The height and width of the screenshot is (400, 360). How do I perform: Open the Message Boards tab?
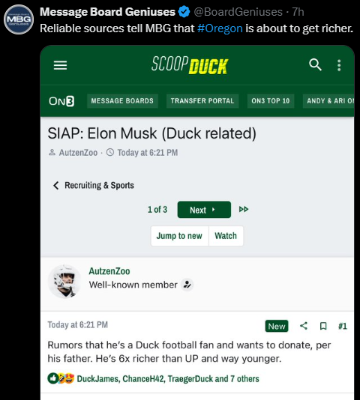(122, 101)
